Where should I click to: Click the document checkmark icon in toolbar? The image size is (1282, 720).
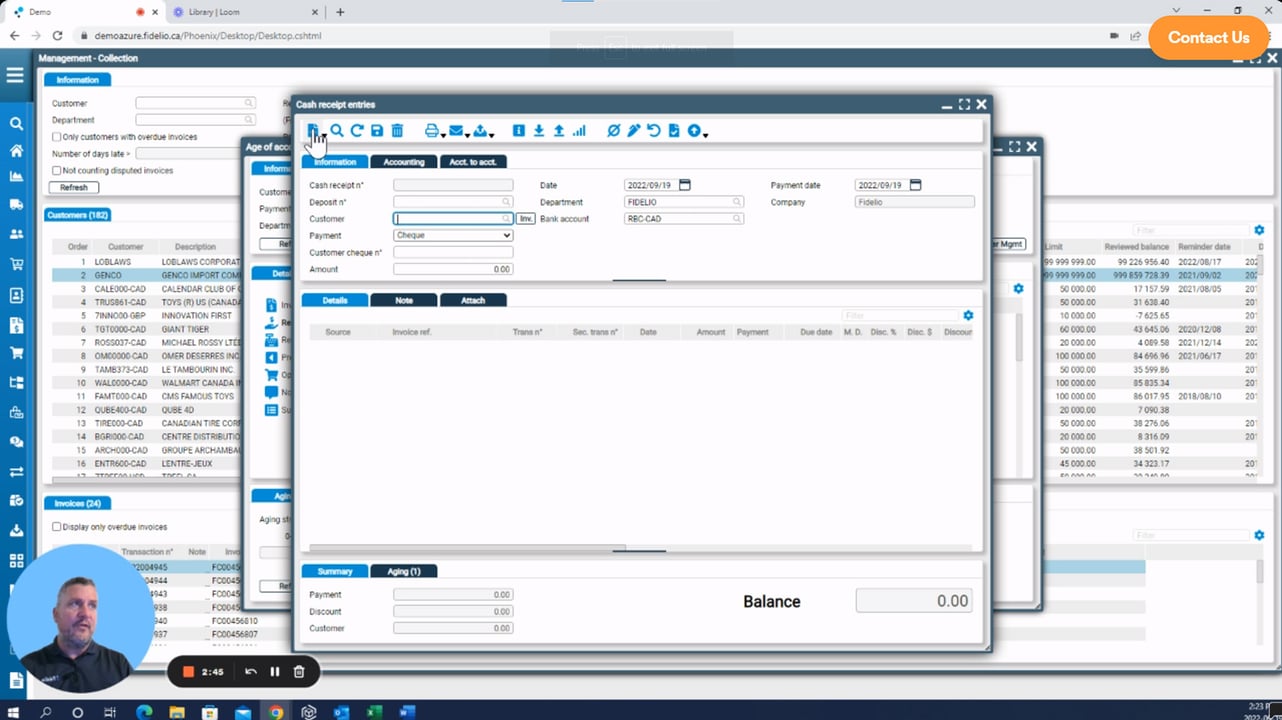[x=674, y=131]
